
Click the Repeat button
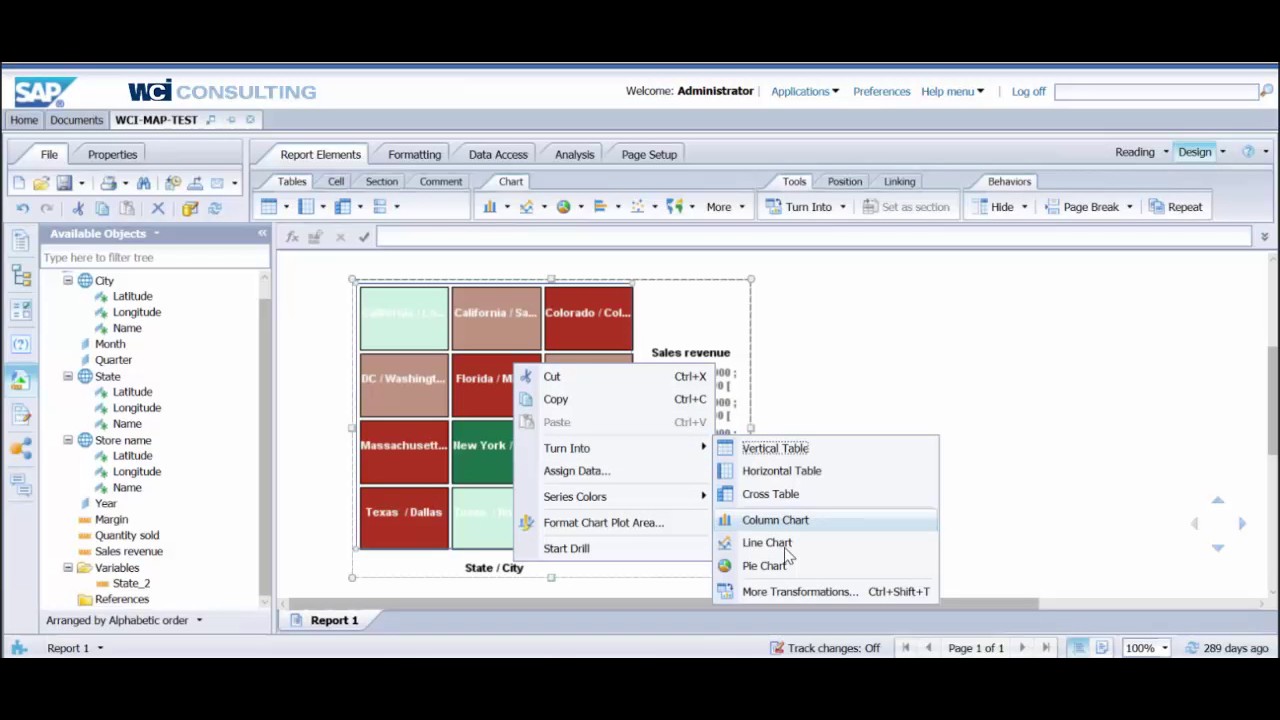point(1175,207)
